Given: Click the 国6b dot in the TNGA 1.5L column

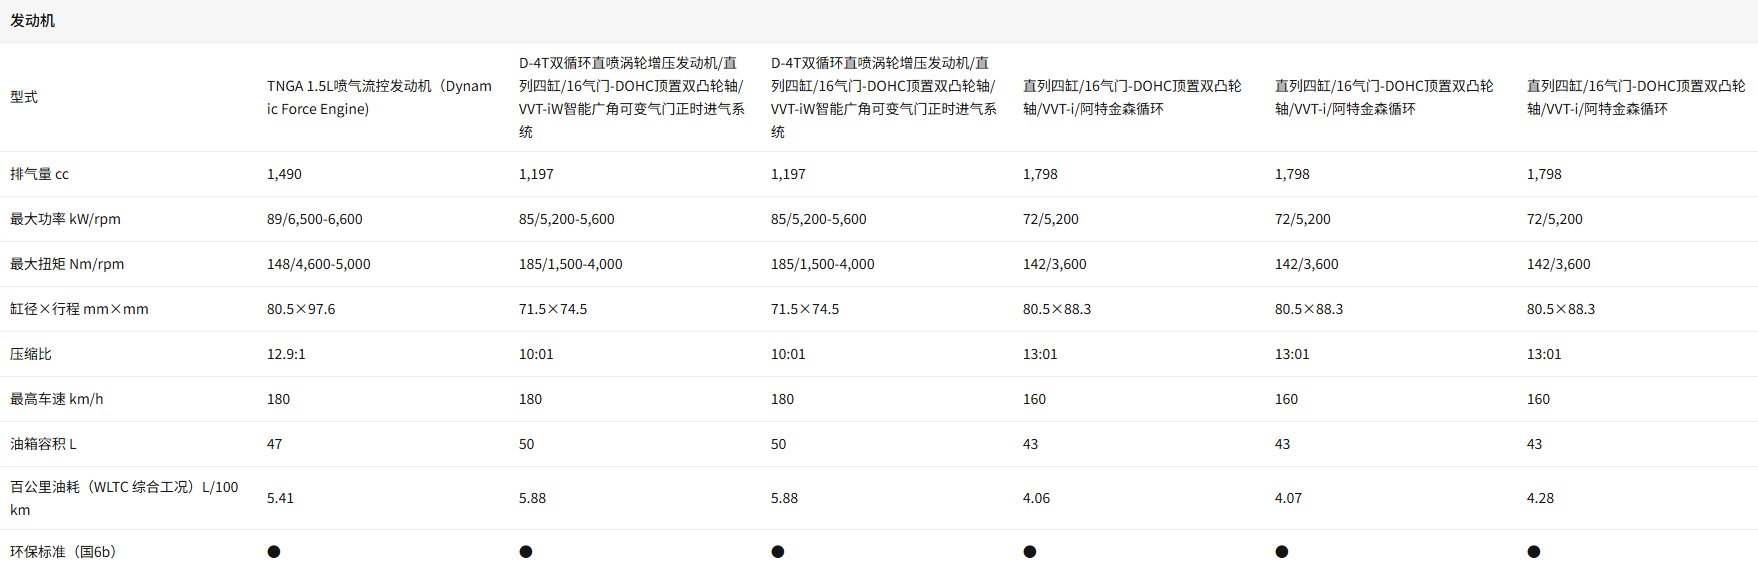Looking at the screenshot, I should coord(274,552).
